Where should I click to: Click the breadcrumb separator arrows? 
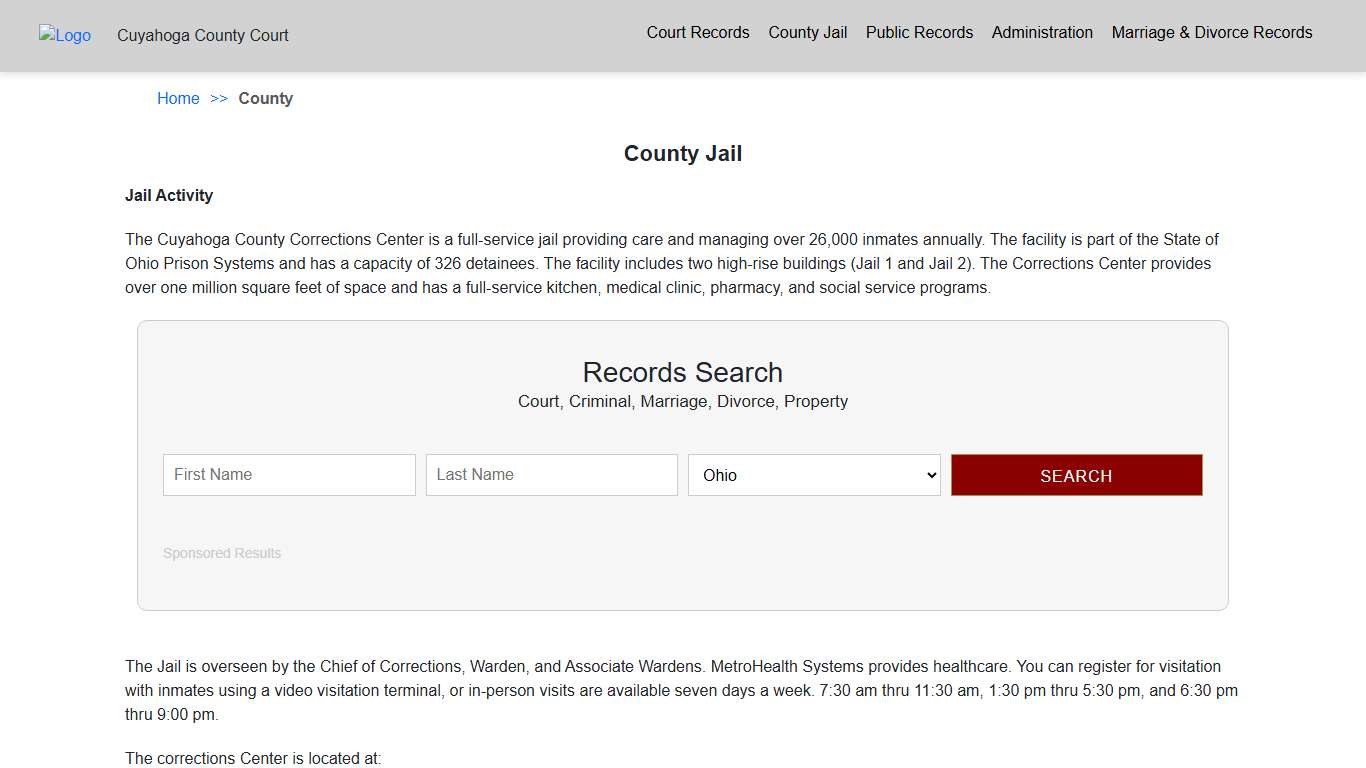(x=219, y=98)
